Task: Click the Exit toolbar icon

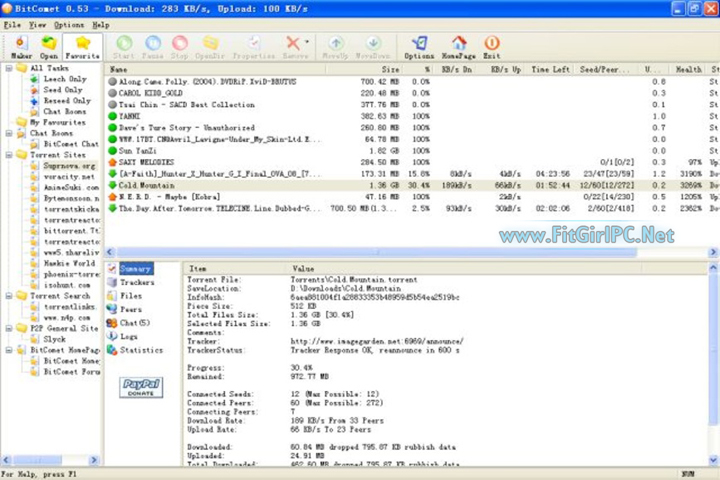Action: 491,46
